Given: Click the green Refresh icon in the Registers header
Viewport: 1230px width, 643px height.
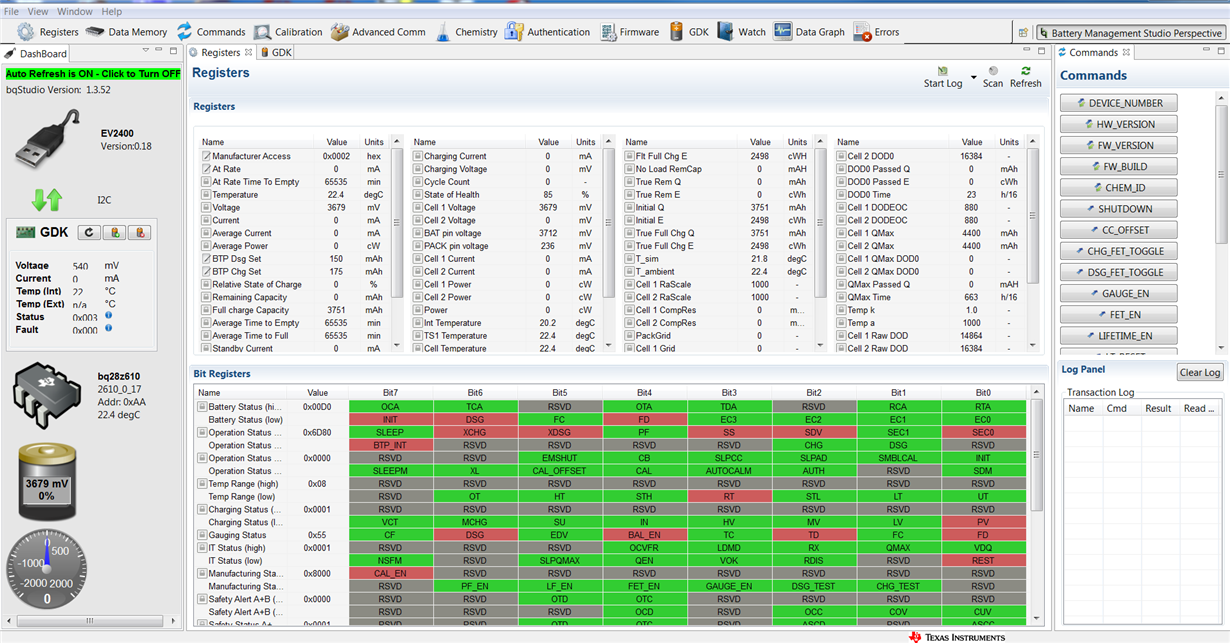Looking at the screenshot, I should (x=1026, y=71).
